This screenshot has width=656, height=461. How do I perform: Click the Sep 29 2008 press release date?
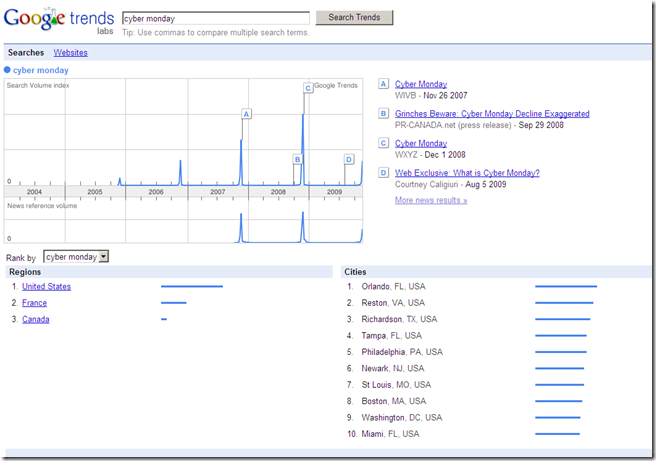click(x=541, y=125)
